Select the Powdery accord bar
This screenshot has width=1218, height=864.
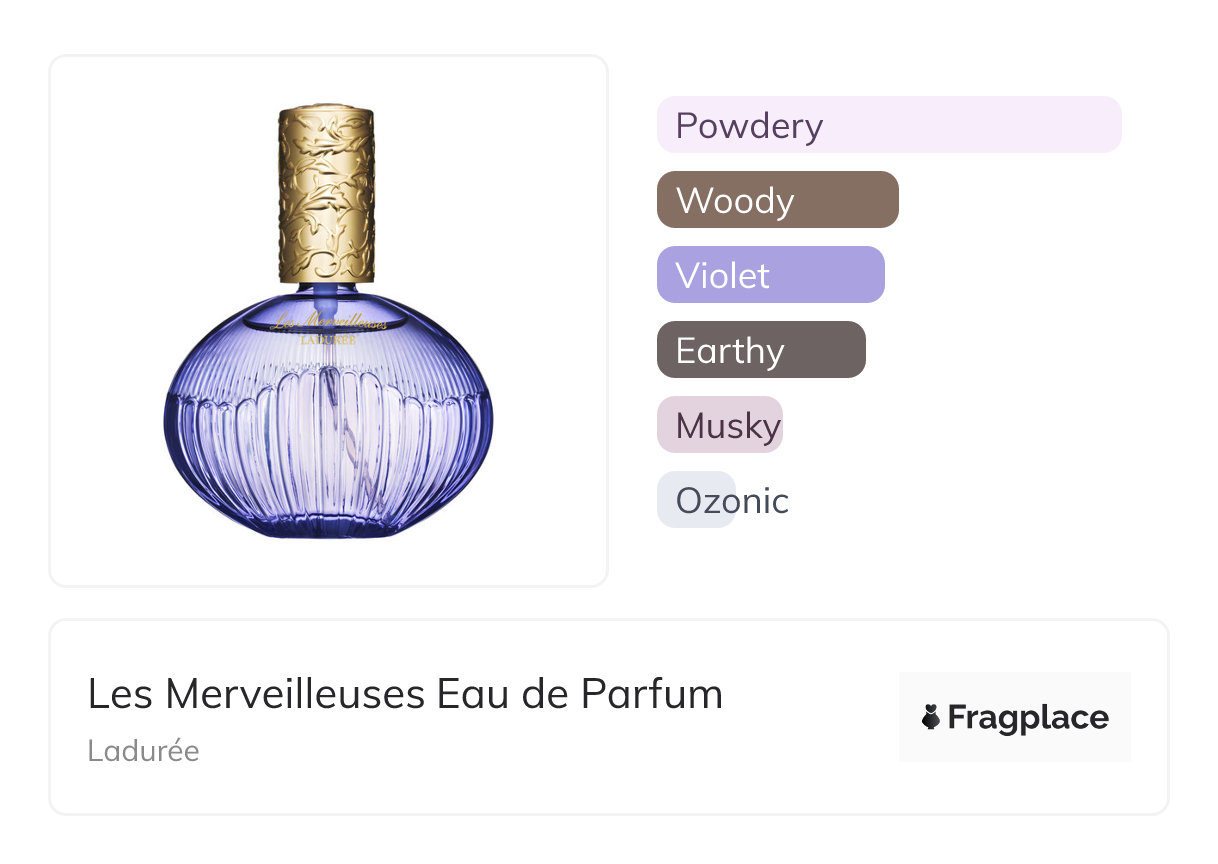(x=888, y=125)
